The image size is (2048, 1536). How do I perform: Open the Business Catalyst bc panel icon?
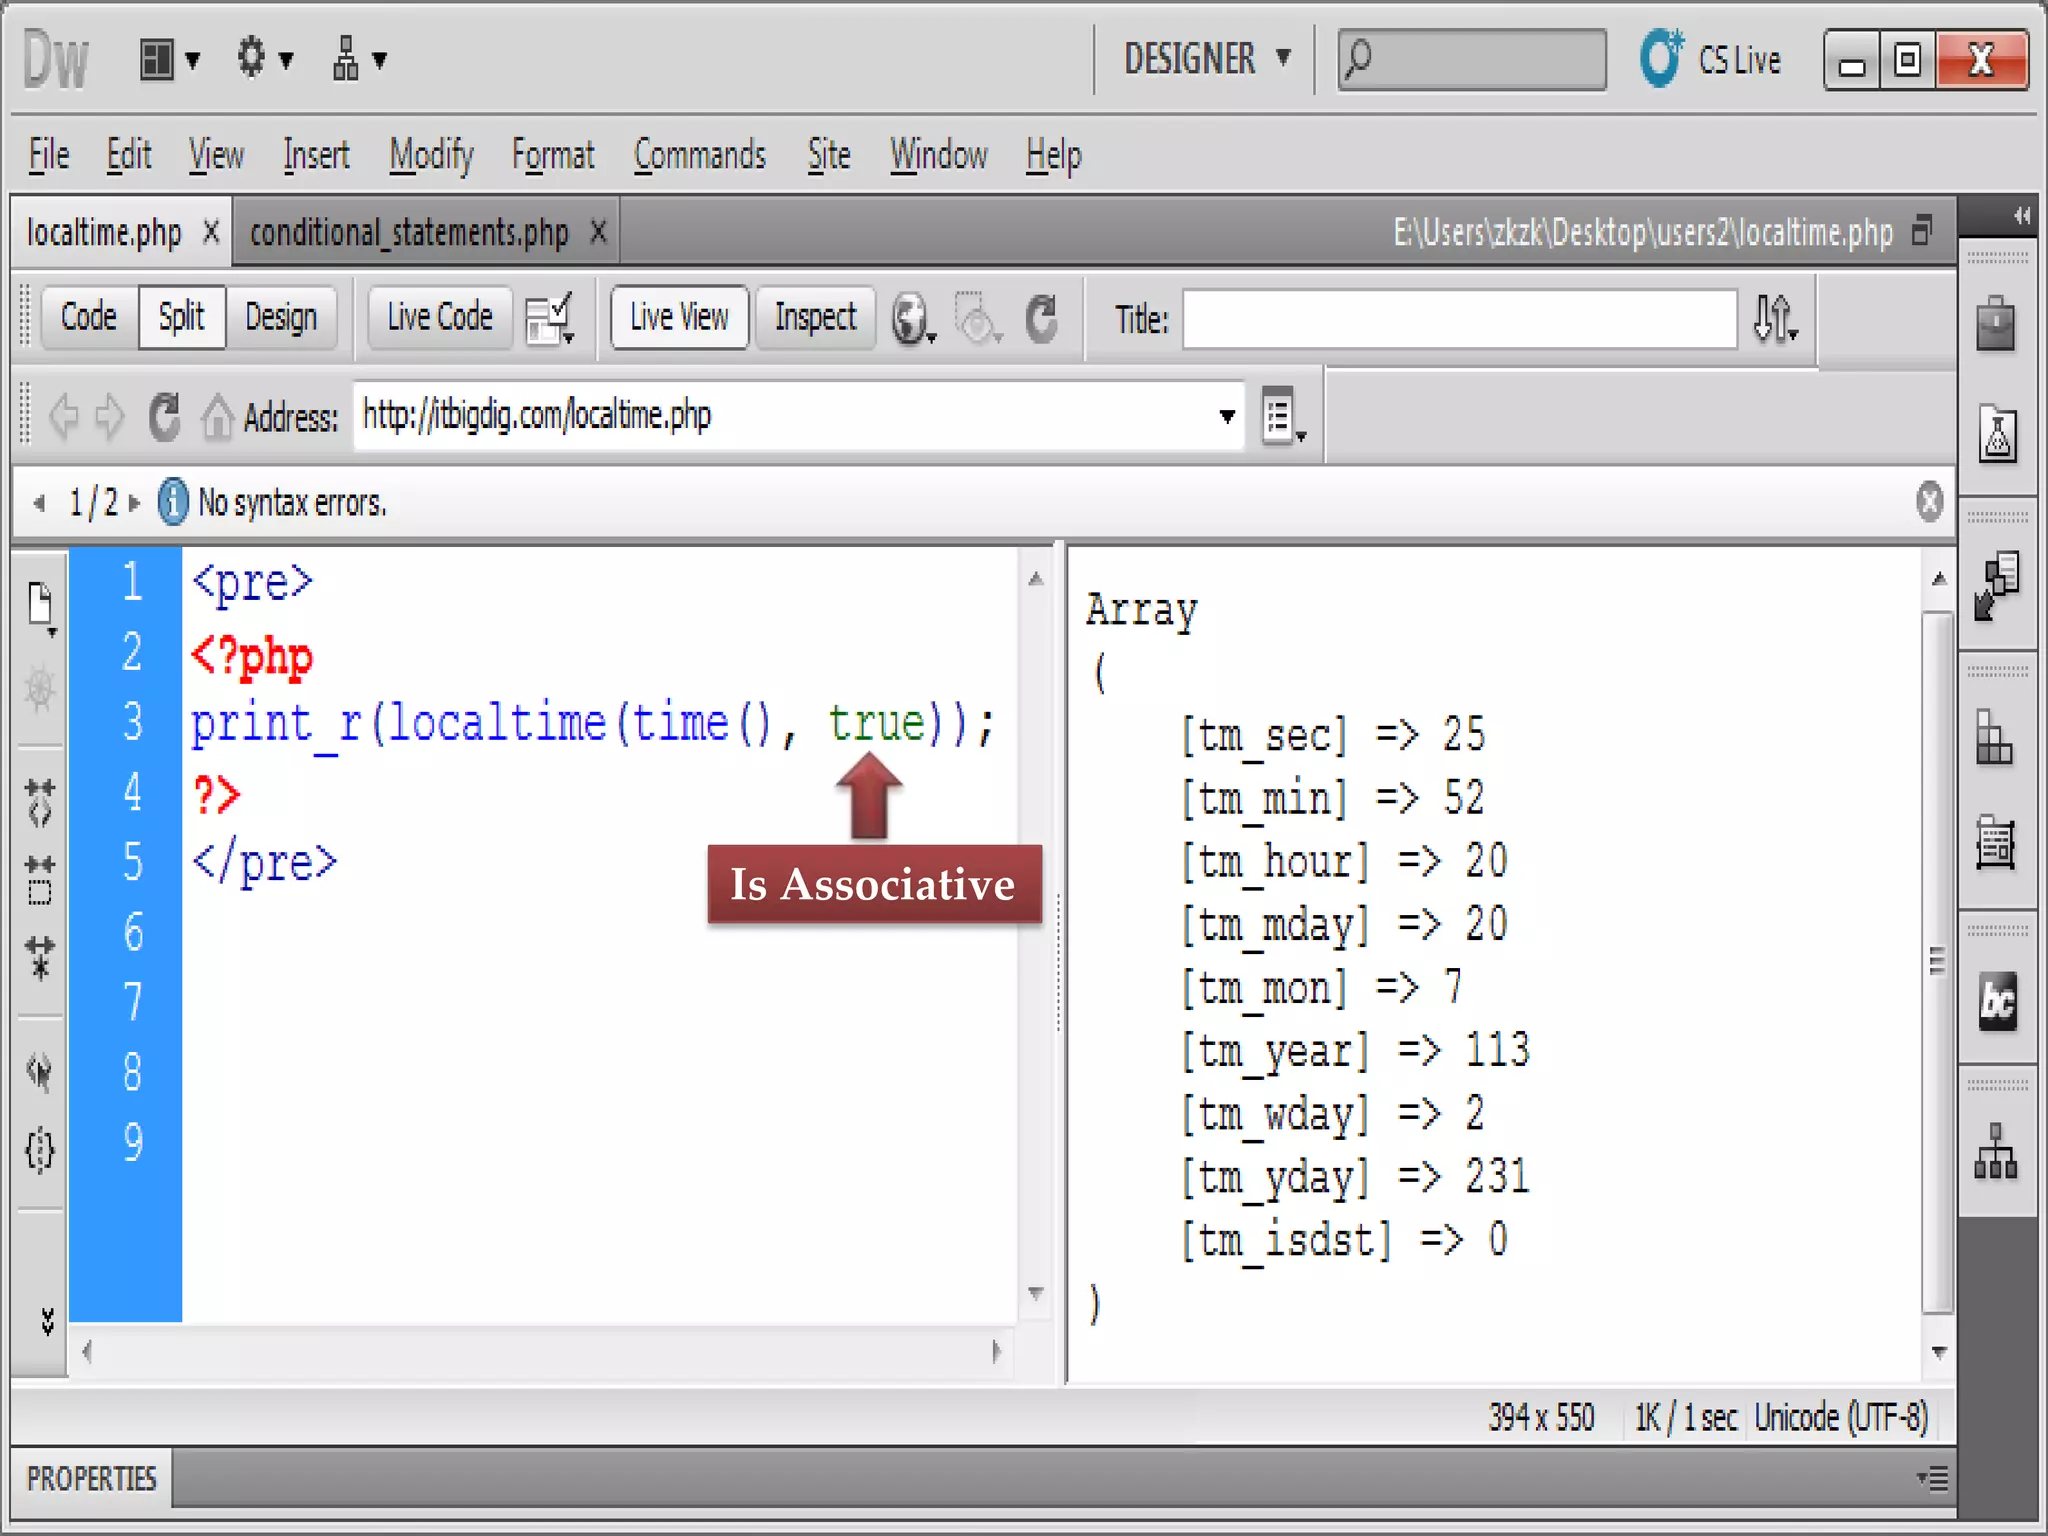pyautogui.click(x=1998, y=1000)
